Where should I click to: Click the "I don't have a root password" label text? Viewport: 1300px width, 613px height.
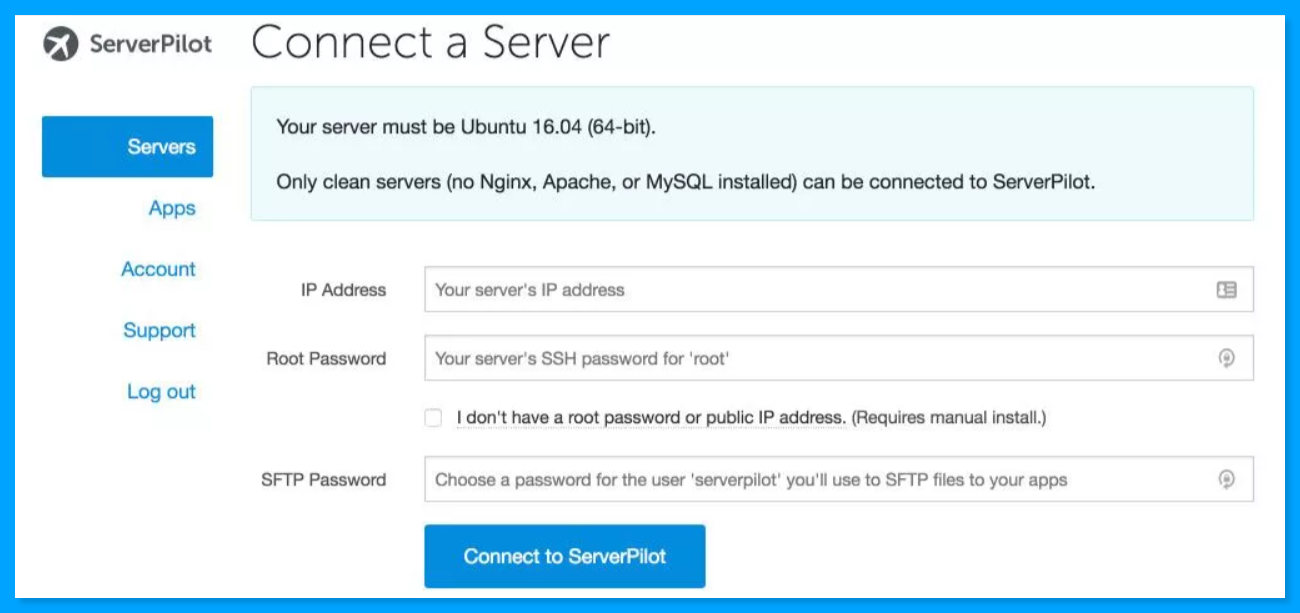coord(651,418)
